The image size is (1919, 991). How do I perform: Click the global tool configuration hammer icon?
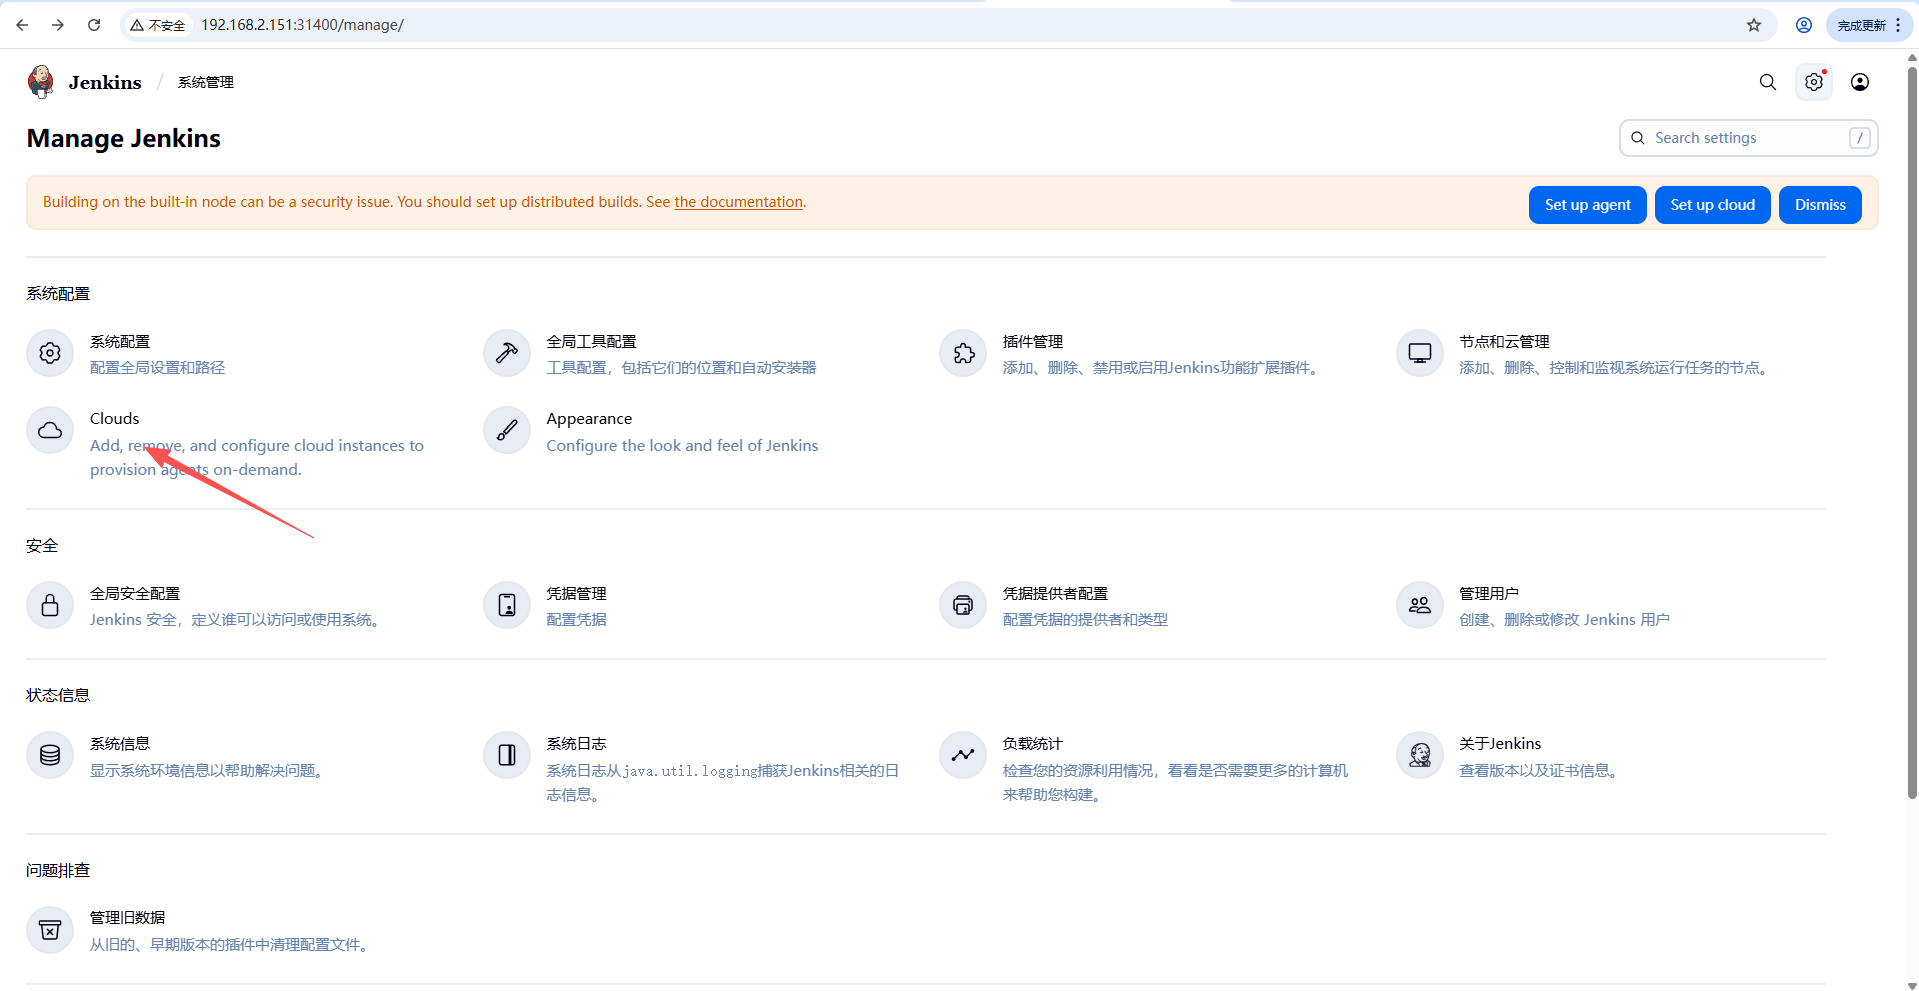(507, 354)
